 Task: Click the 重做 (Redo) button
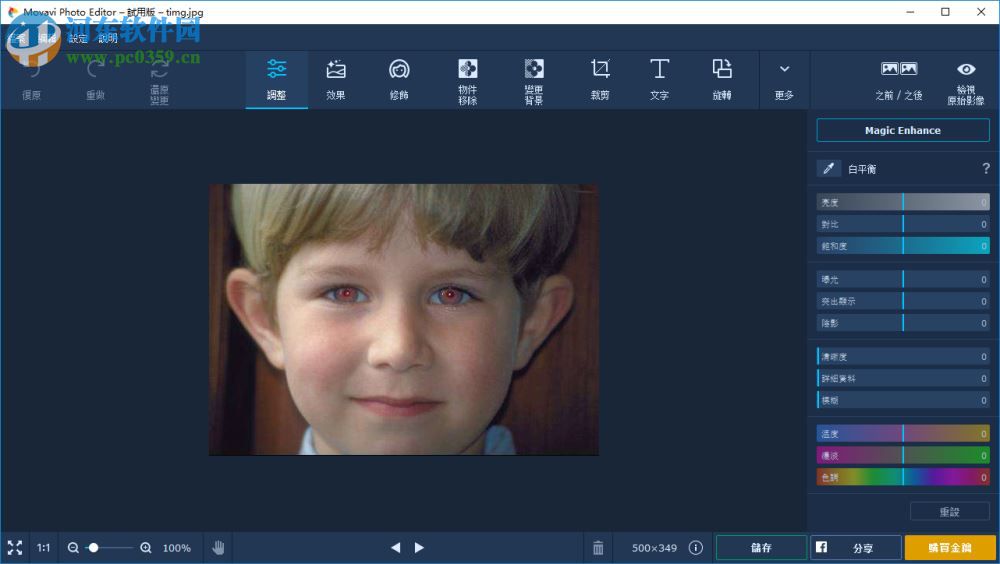pyautogui.click(x=95, y=80)
